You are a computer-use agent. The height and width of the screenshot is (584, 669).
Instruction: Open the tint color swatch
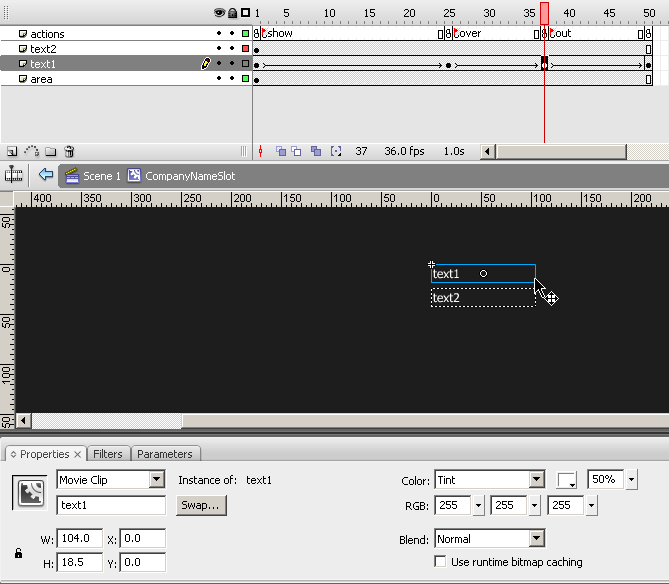point(567,480)
